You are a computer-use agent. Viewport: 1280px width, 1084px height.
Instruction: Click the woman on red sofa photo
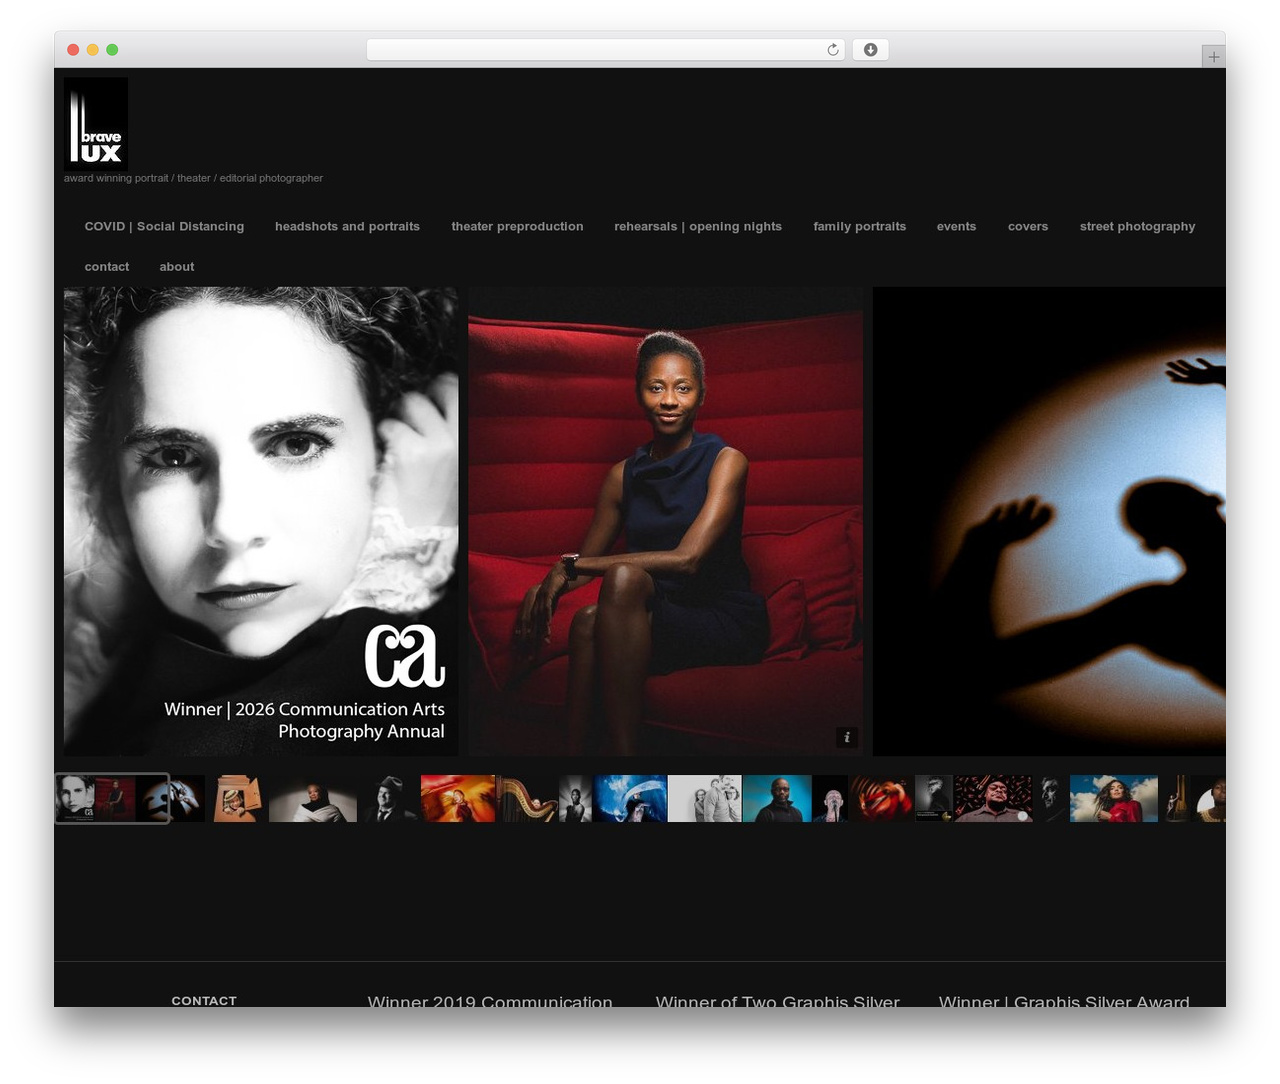pyautogui.click(x=665, y=521)
